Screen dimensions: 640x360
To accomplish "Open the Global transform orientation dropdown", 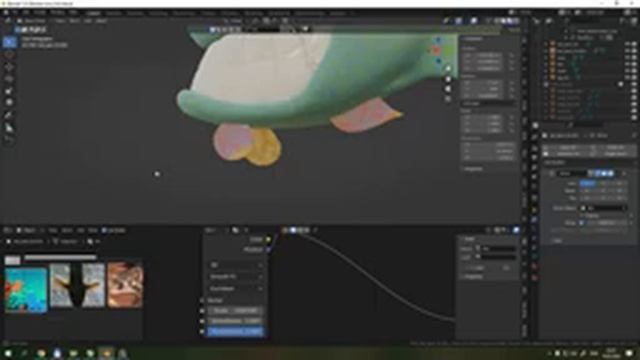I will pyautogui.click(x=234, y=20).
